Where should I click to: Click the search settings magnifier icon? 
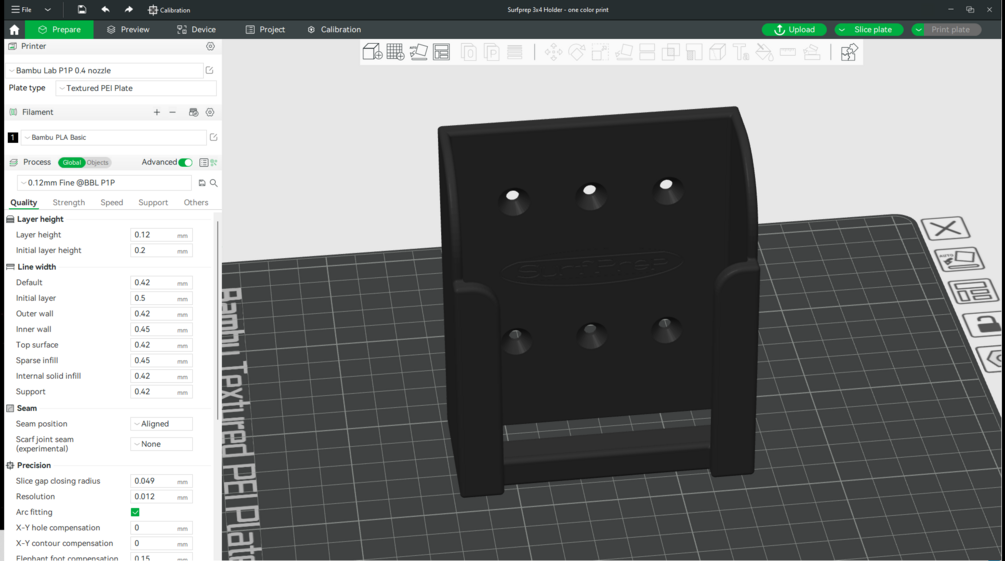213,183
